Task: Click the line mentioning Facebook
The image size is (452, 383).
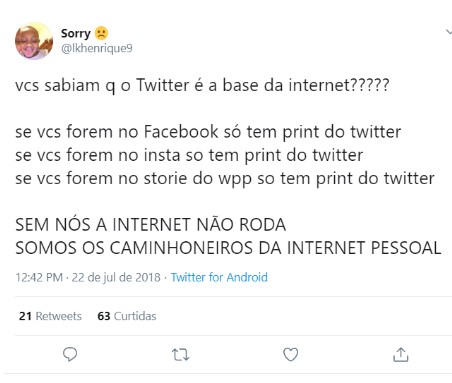Action: point(208,132)
